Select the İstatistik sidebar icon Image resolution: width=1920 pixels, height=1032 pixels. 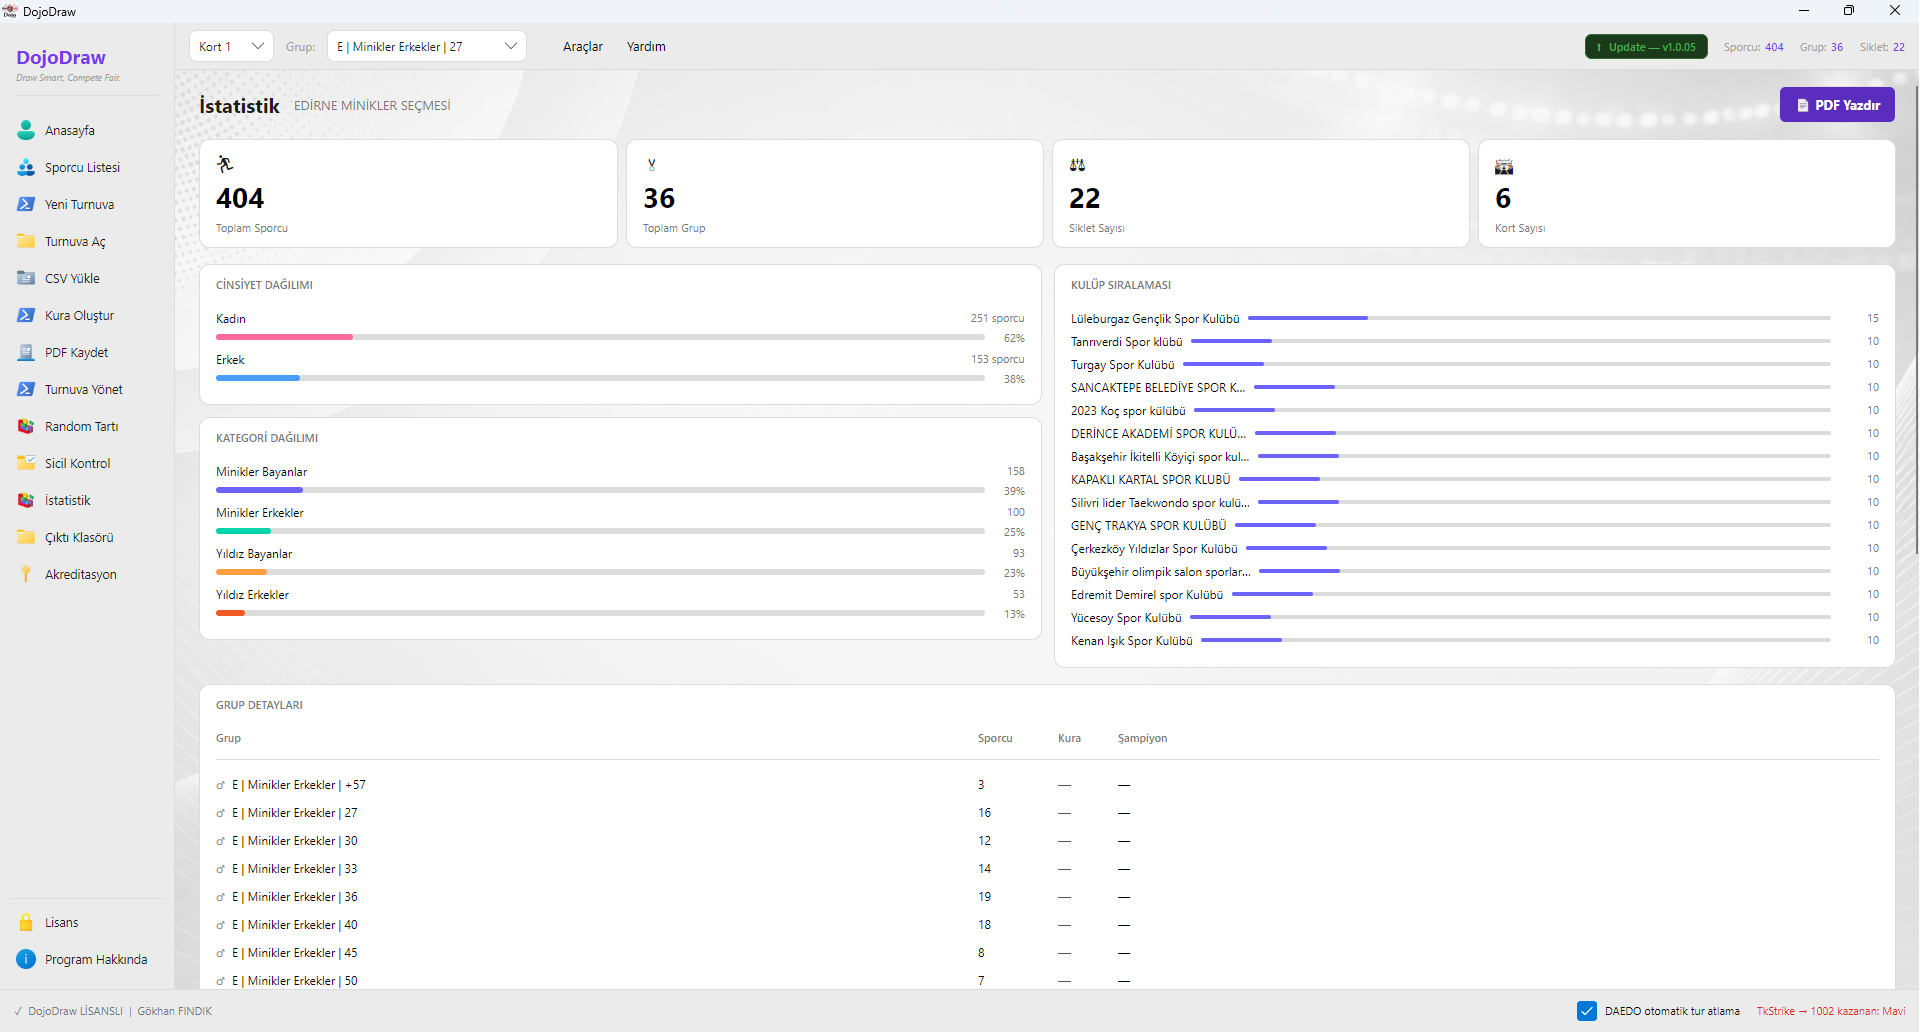(26, 500)
